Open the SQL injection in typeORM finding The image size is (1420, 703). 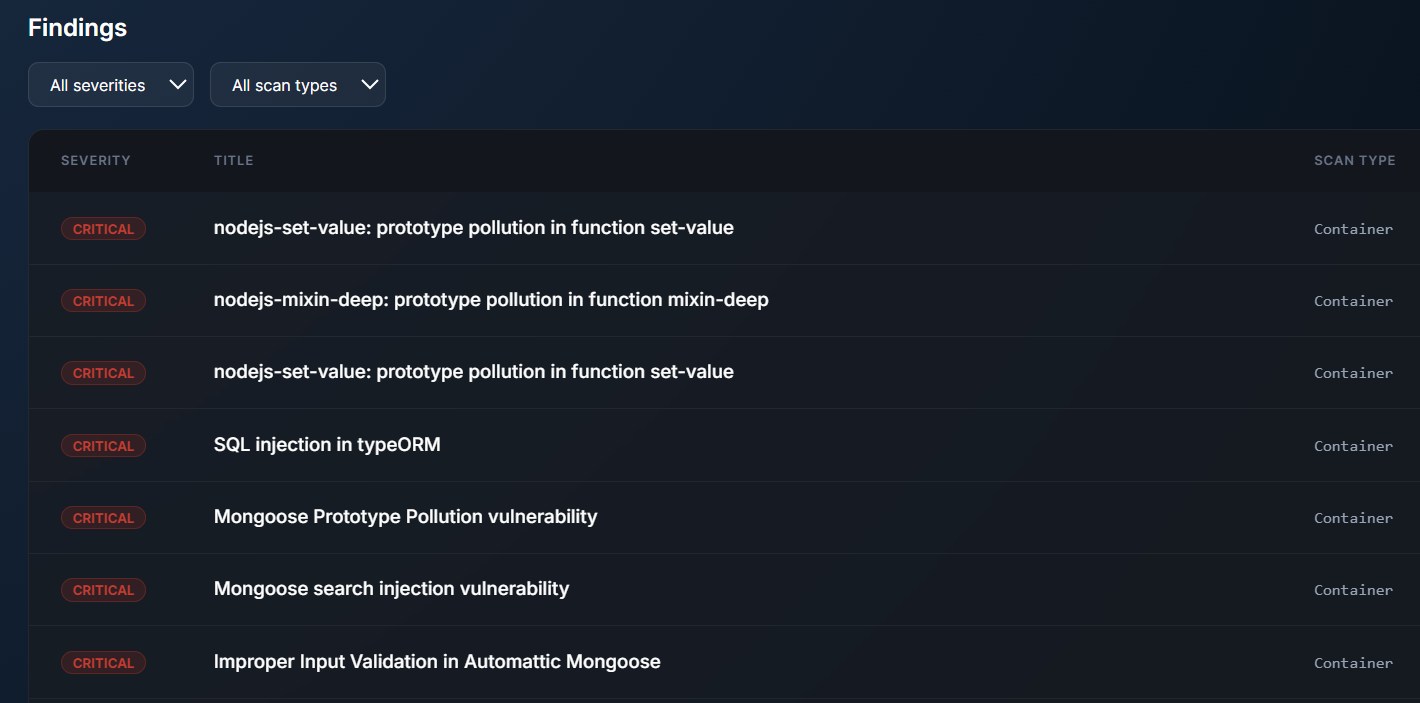click(x=327, y=445)
